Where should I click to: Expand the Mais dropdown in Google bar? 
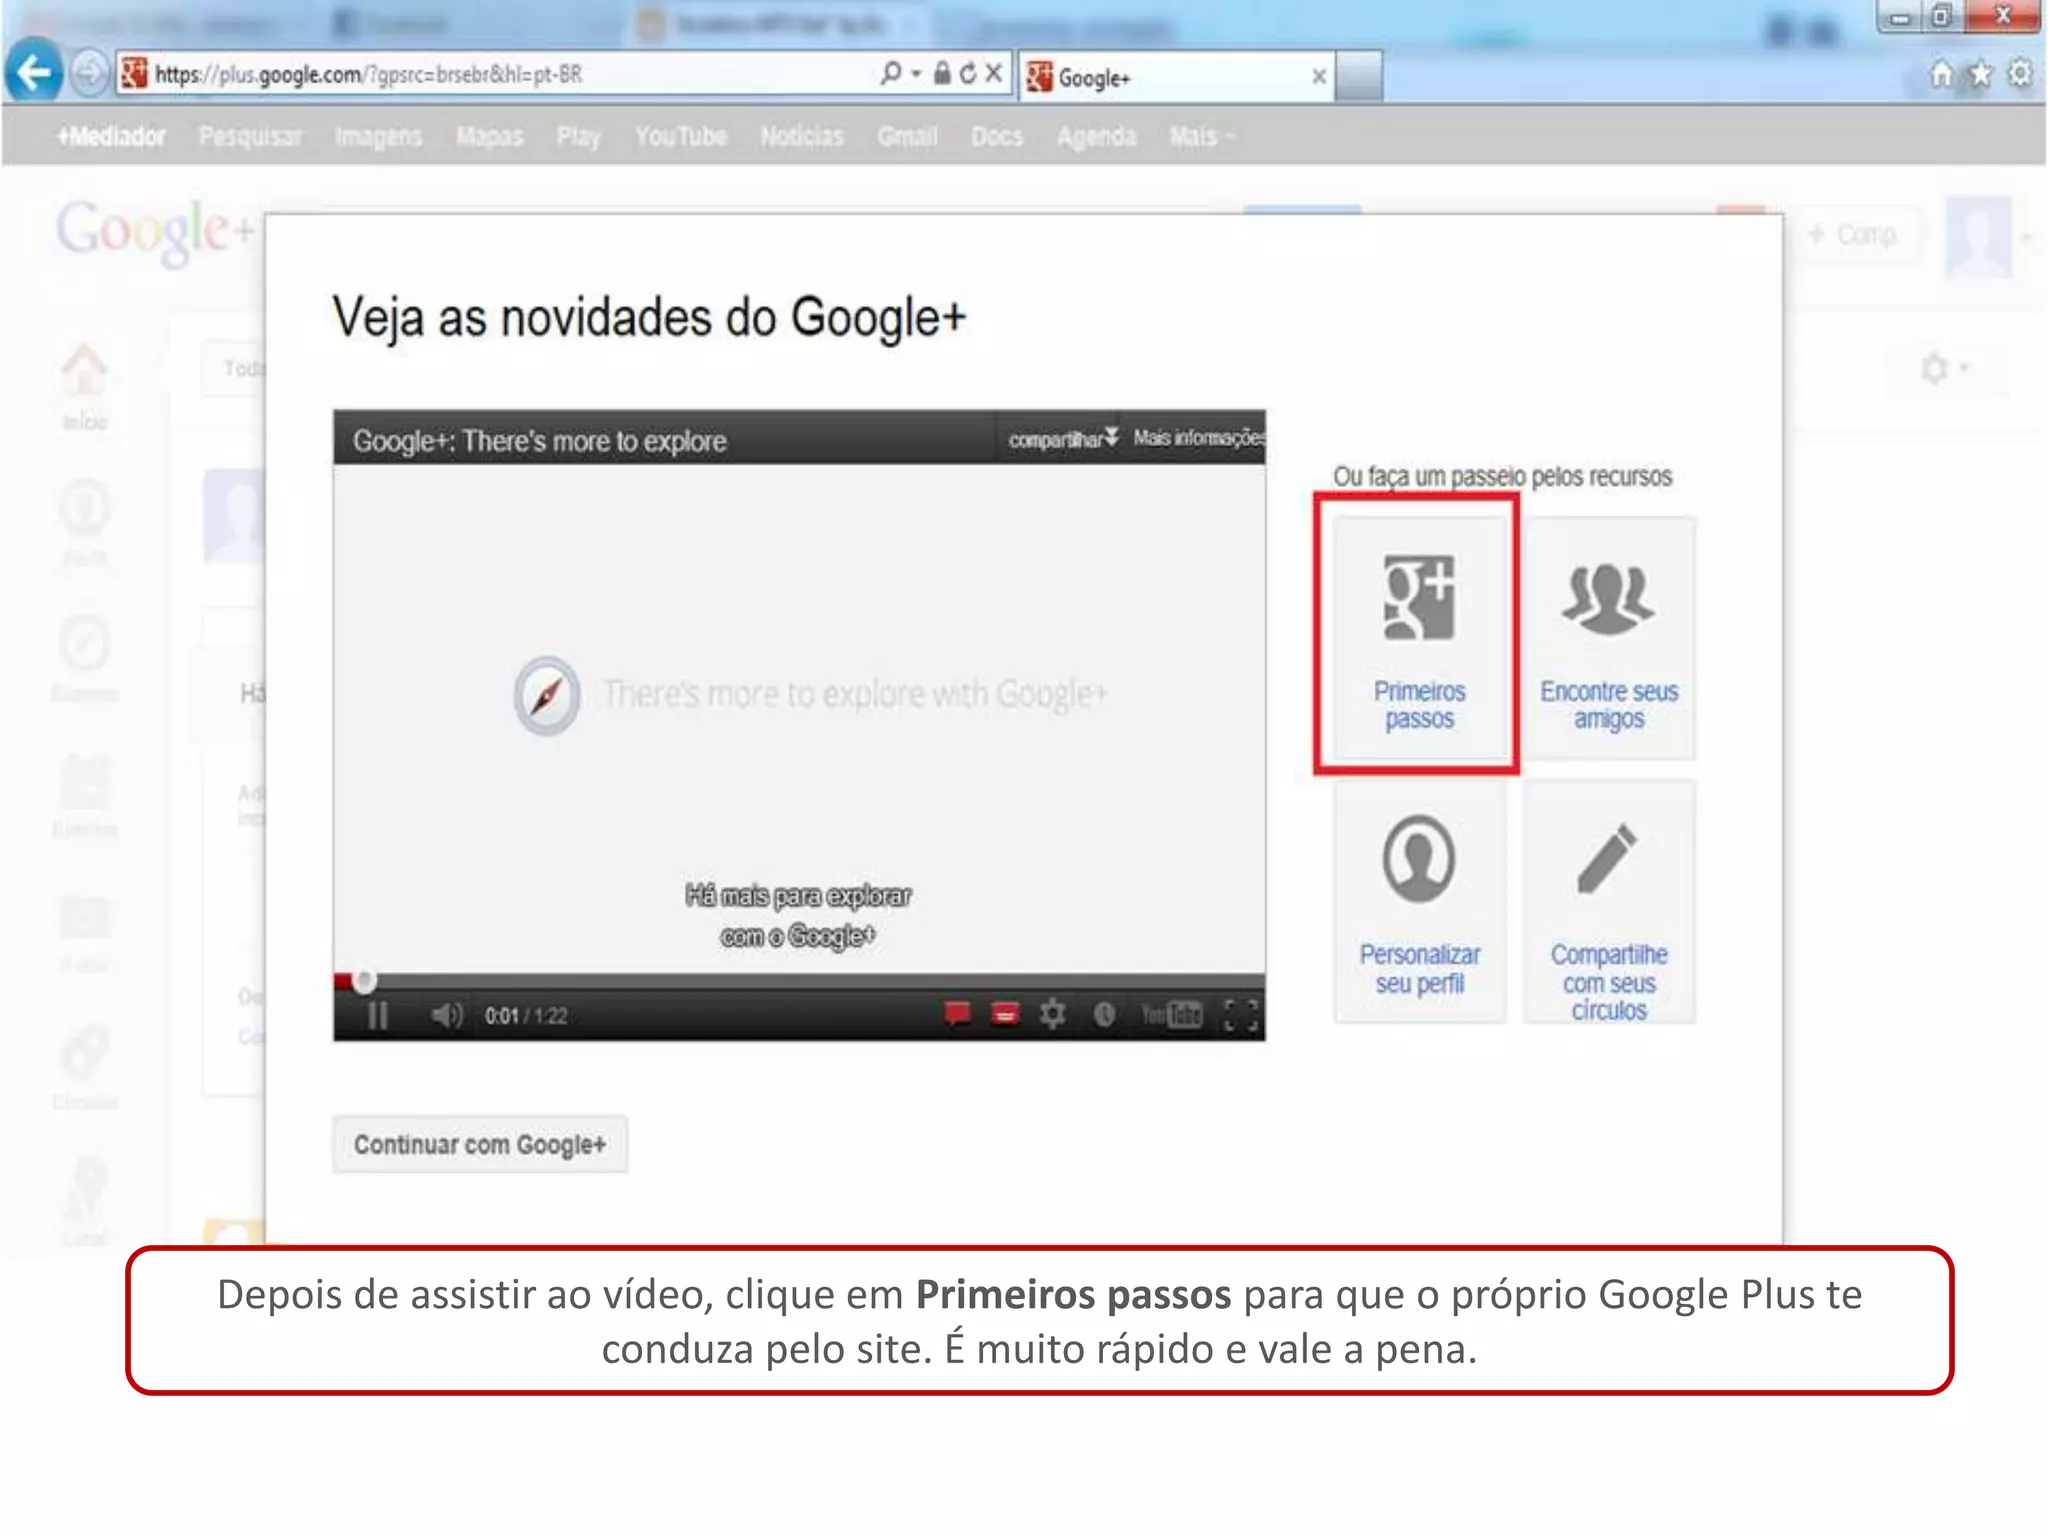click(x=1201, y=136)
